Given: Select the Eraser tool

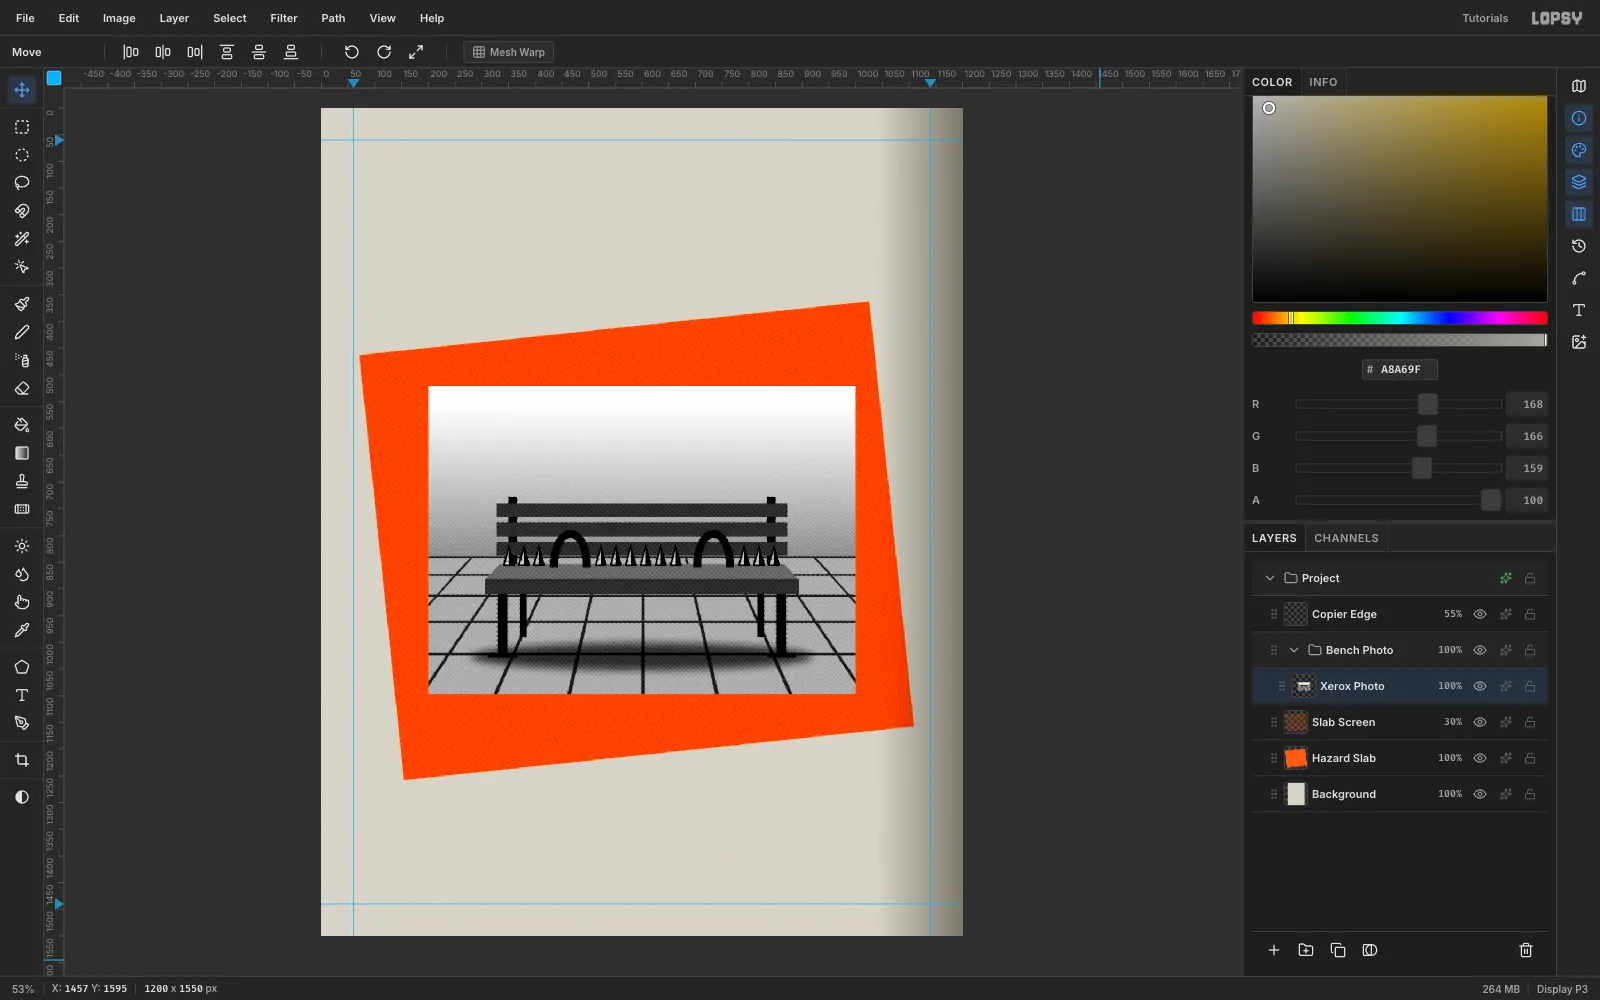Looking at the screenshot, I should 21,388.
